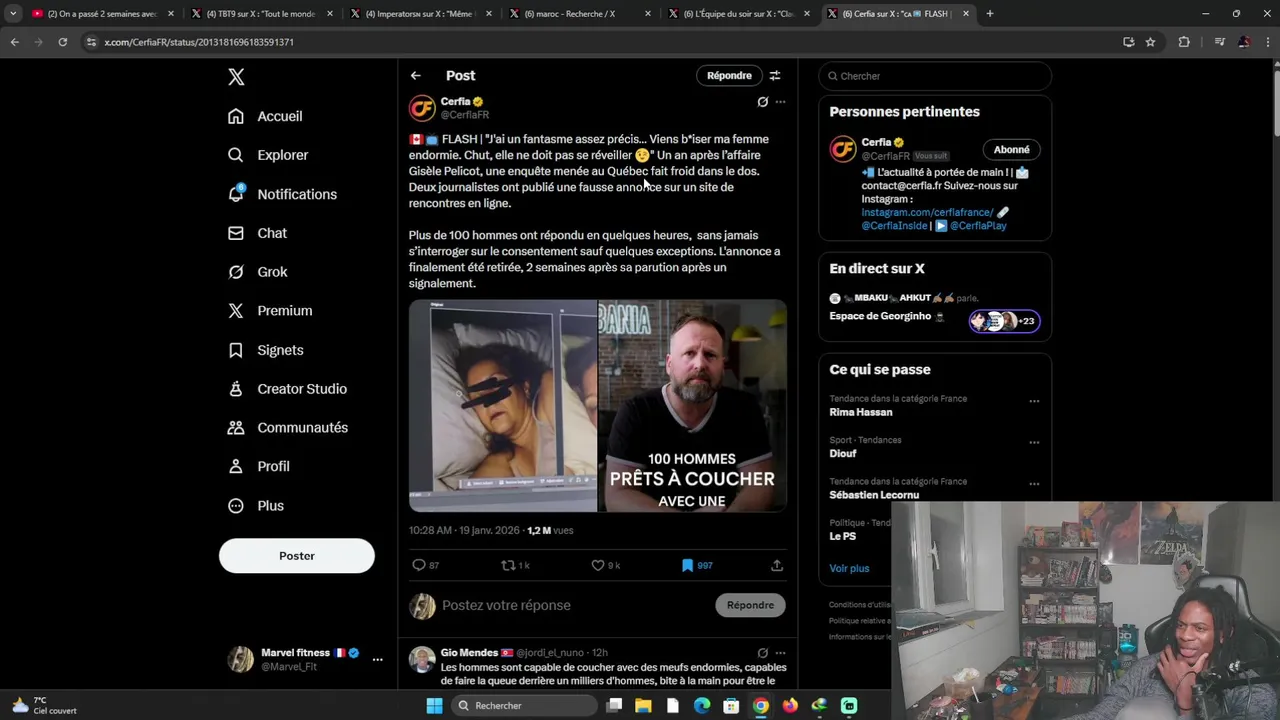Open the Windows Start menu
Screen dimensions: 1280x720
pos(434,706)
